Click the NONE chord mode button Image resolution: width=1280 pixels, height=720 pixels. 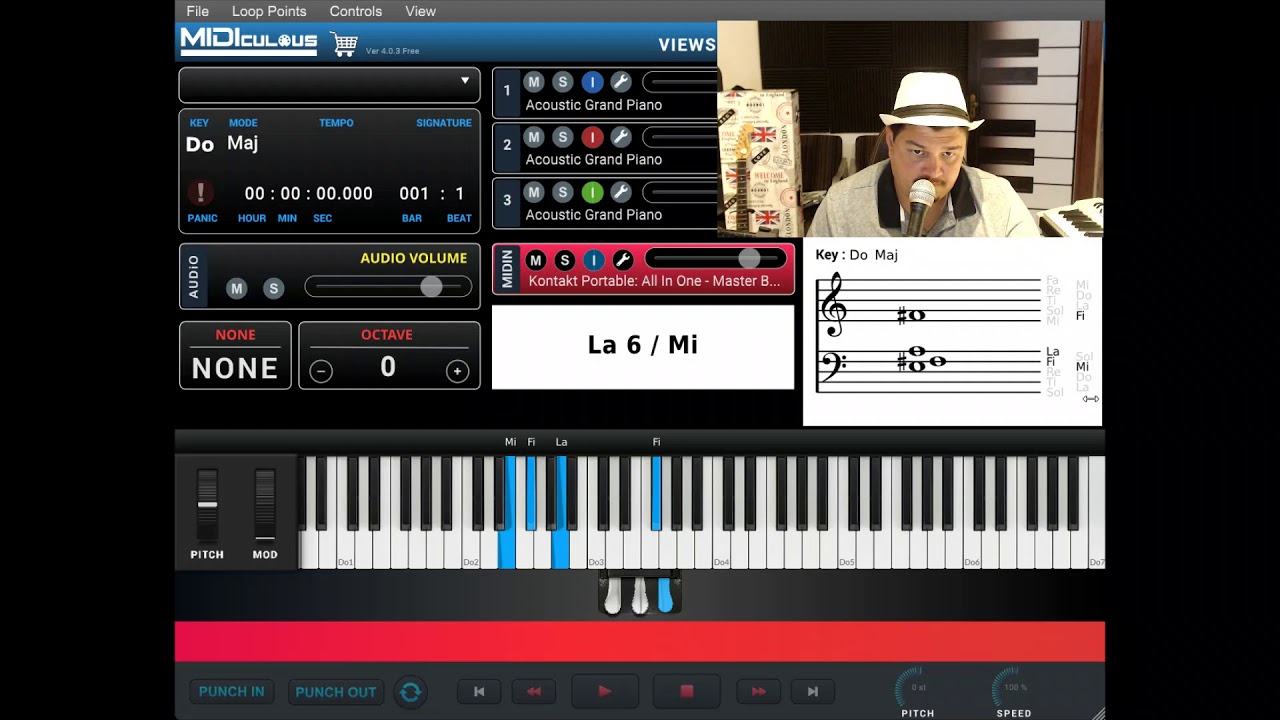coord(235,356)
